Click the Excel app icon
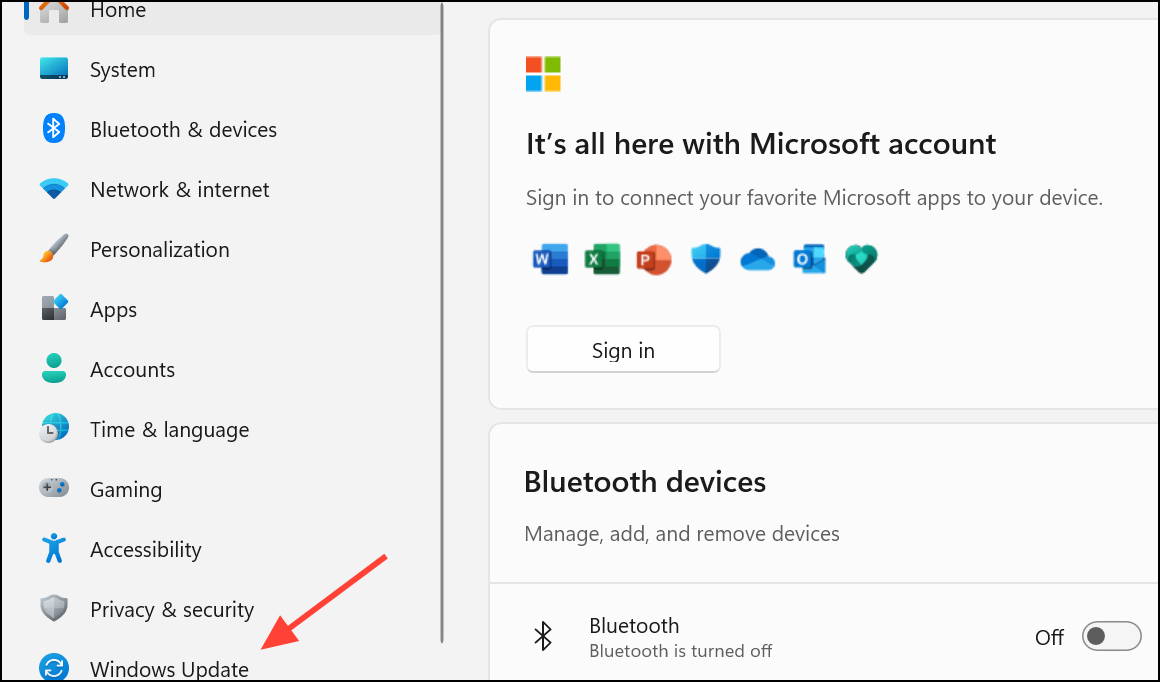This screenshot has width=1160, height=682. (x=602, y=260)
